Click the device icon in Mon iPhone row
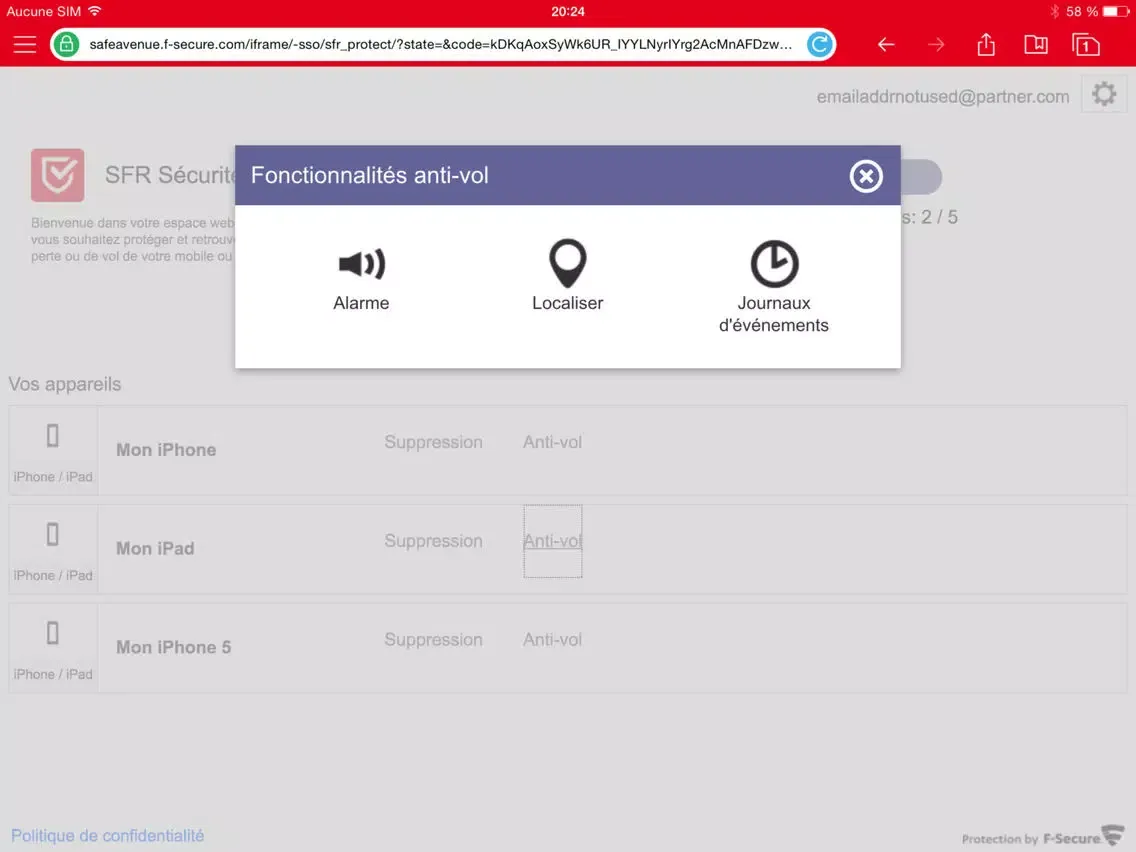1136x852 pixels. pyautogui.click(x=52, y=436)
